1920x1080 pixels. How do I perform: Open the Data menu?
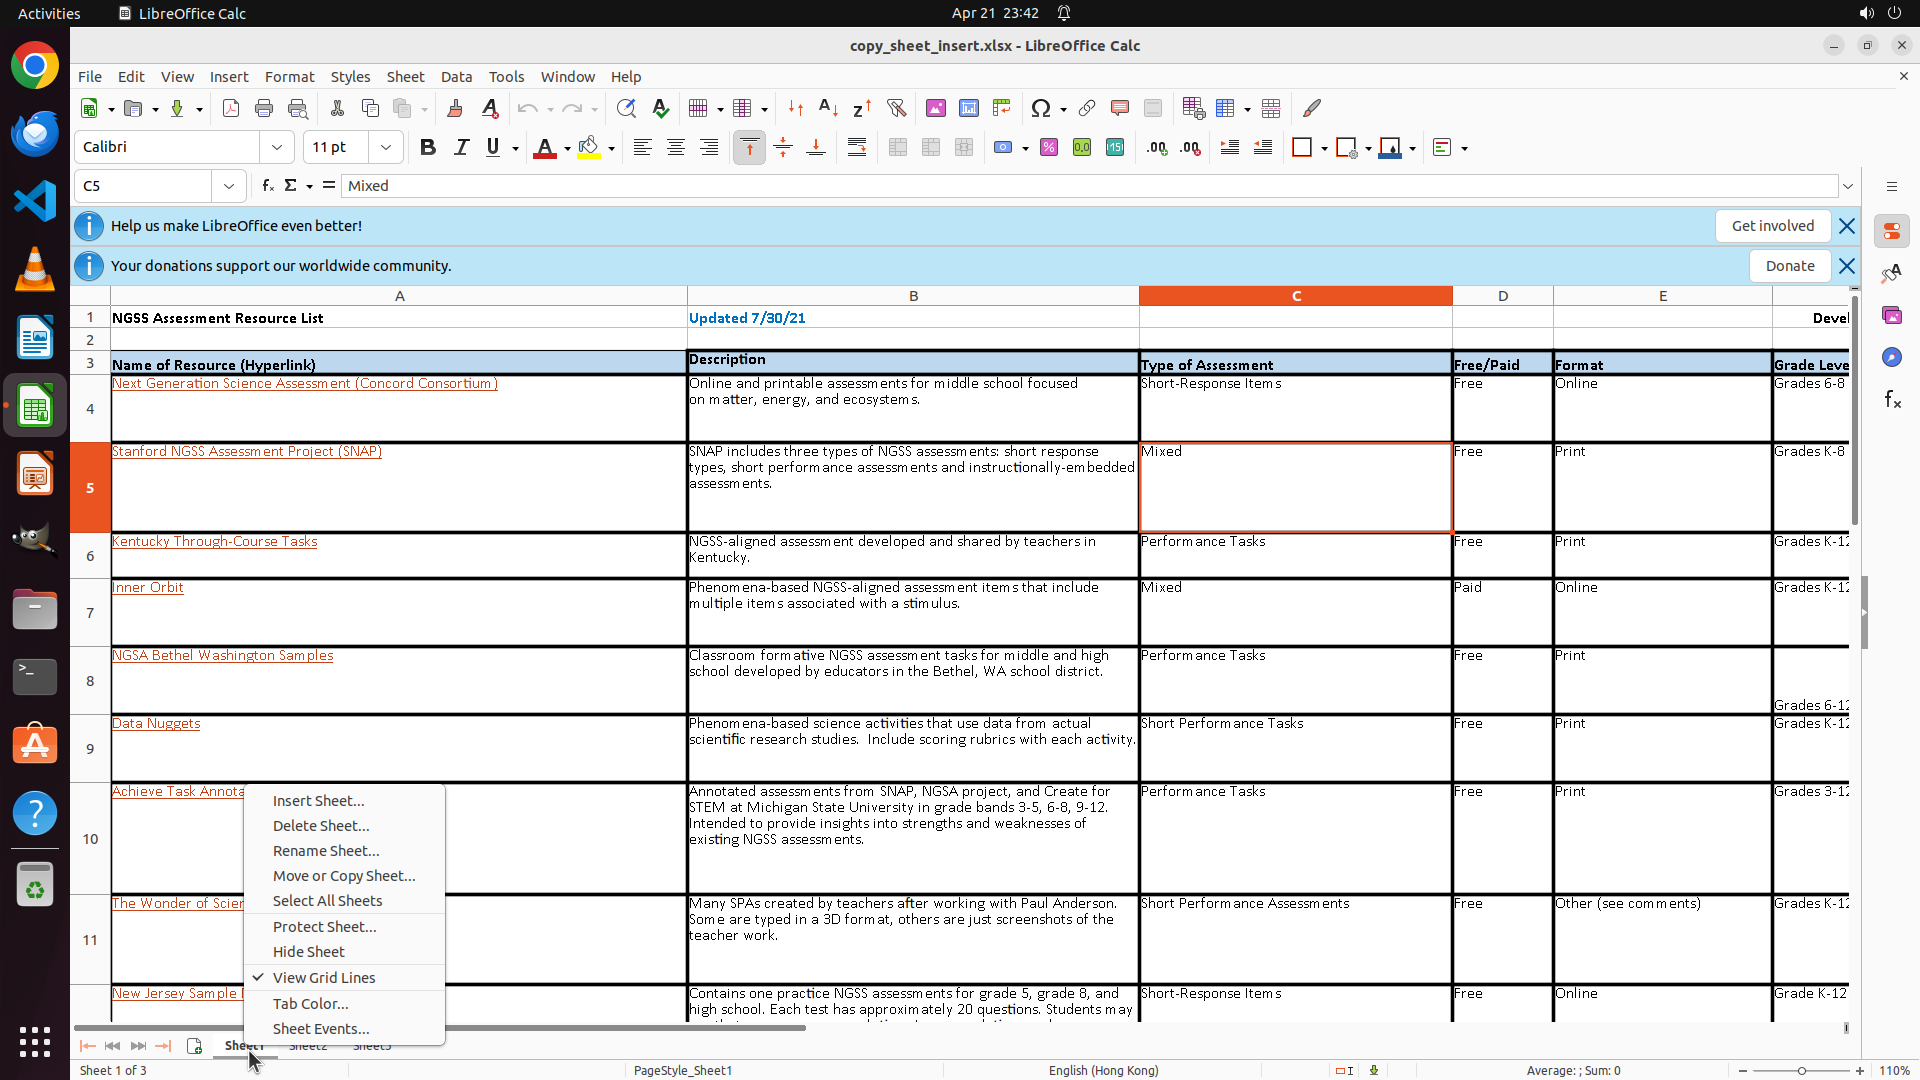pos(456,77)
